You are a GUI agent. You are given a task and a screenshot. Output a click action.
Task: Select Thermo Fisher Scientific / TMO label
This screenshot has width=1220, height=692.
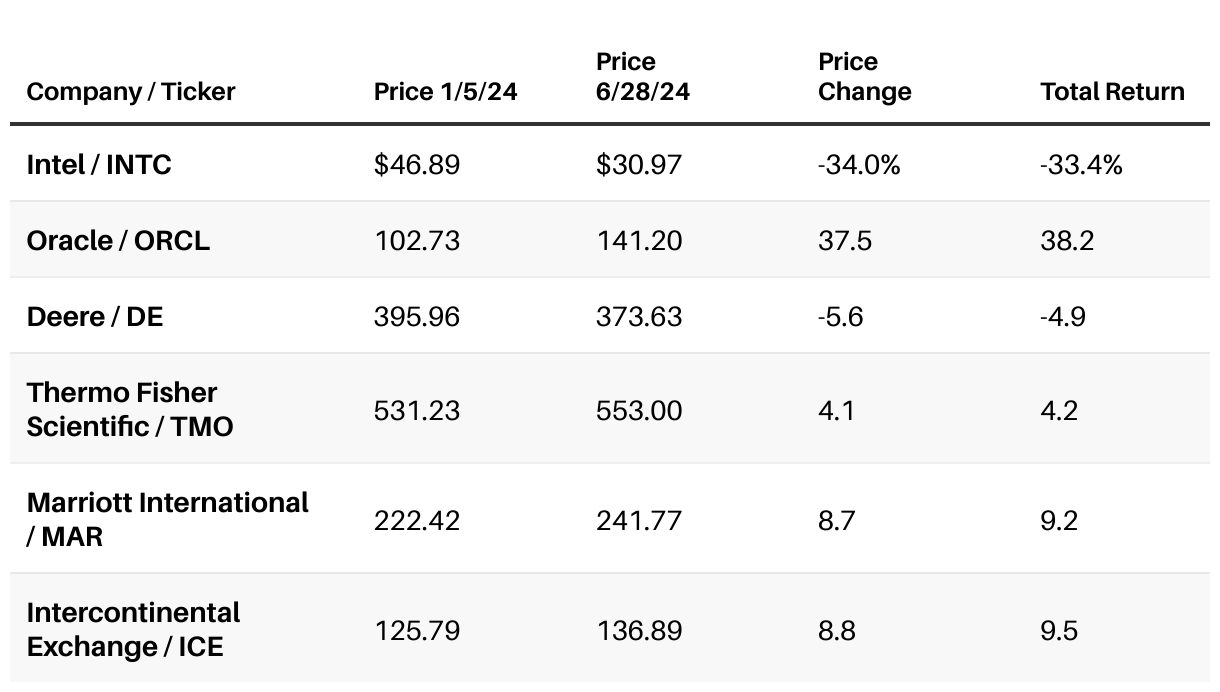130,409
